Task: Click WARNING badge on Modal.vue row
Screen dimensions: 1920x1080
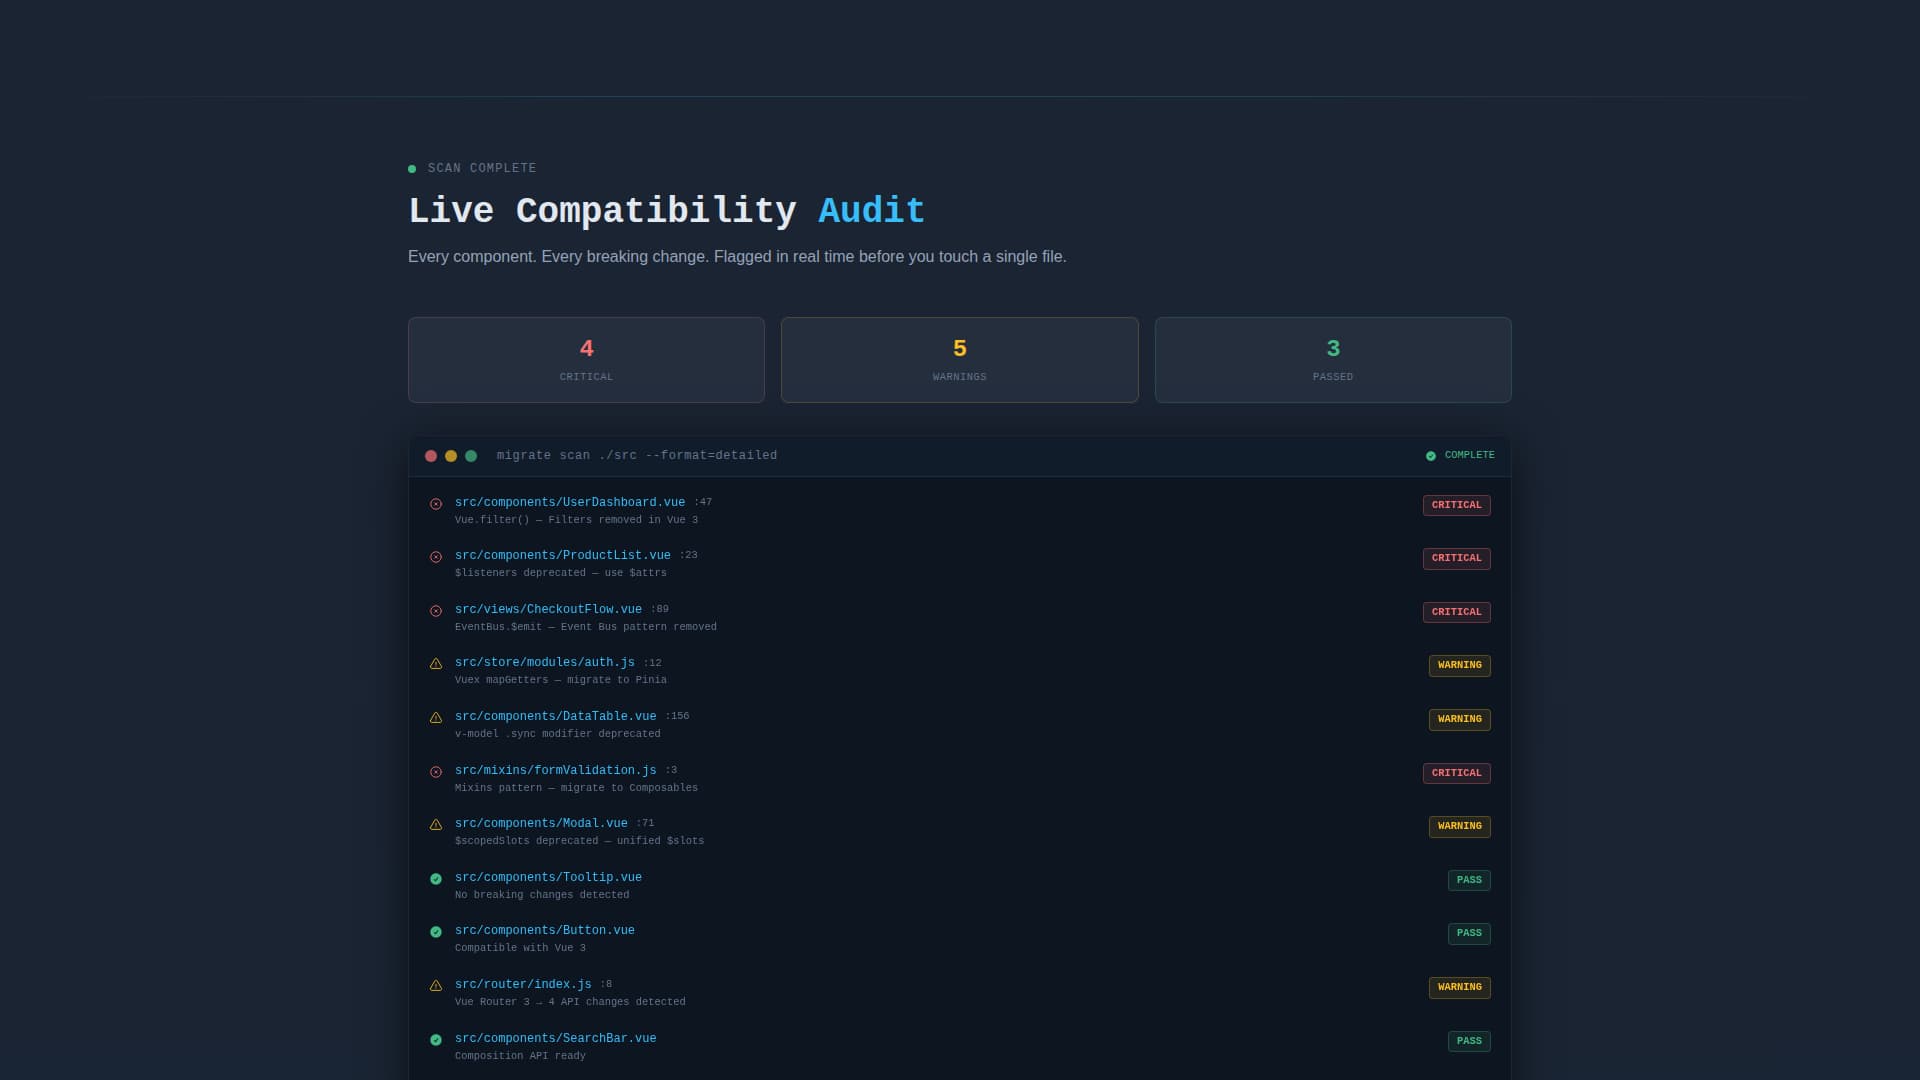Action: click(1460, 826)
